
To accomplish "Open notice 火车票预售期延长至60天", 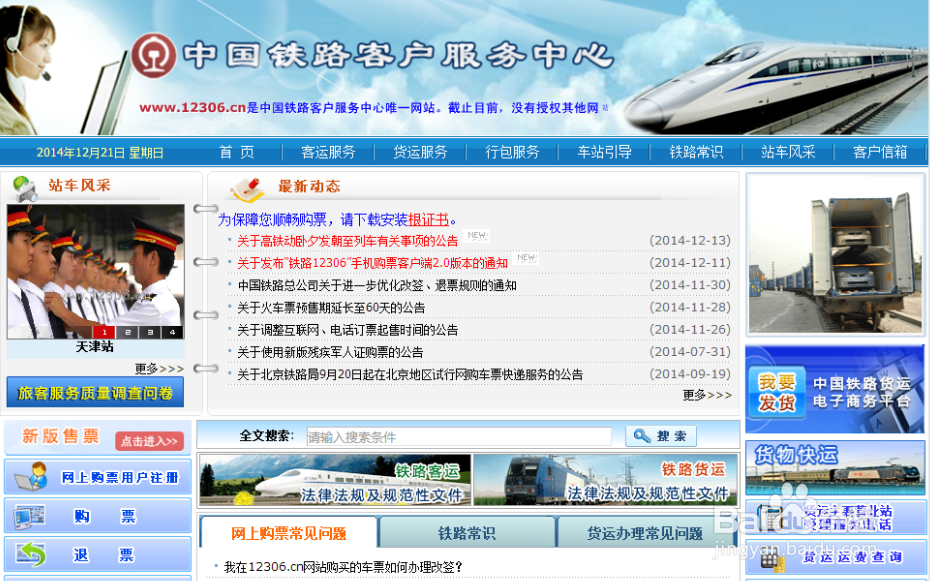I will (331, 308).
